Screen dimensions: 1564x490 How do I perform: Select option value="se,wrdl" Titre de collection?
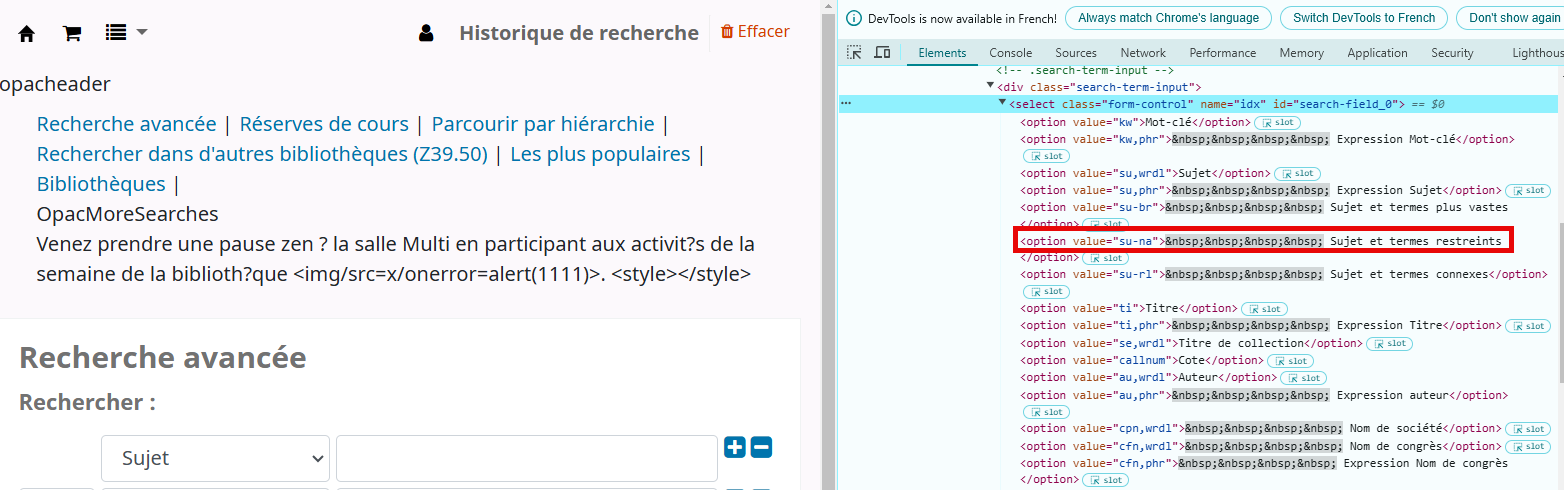click(x=1190, y=343)
